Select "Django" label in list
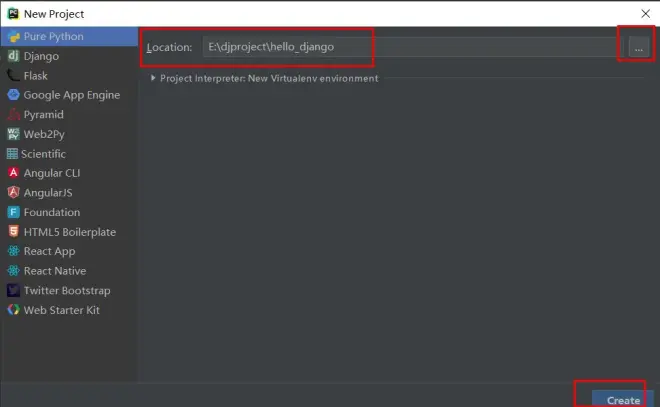The width and height of the screenshot is (660, 407). (41, 56)
